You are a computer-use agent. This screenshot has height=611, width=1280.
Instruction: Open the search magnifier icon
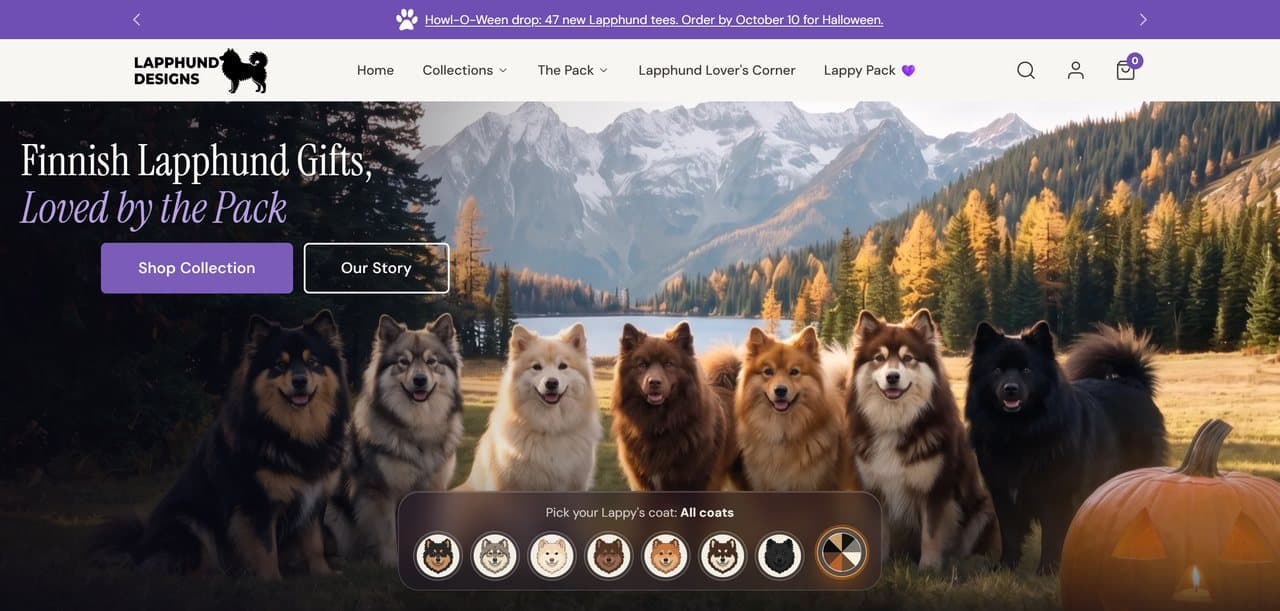tap(1026, 70)
